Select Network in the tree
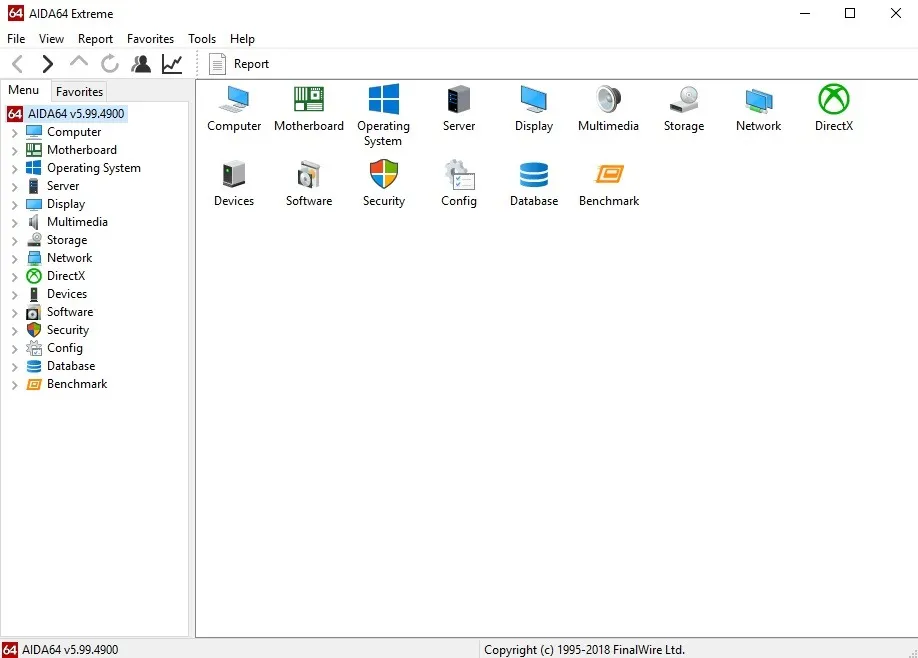The image size is (918, 658). 69,258
